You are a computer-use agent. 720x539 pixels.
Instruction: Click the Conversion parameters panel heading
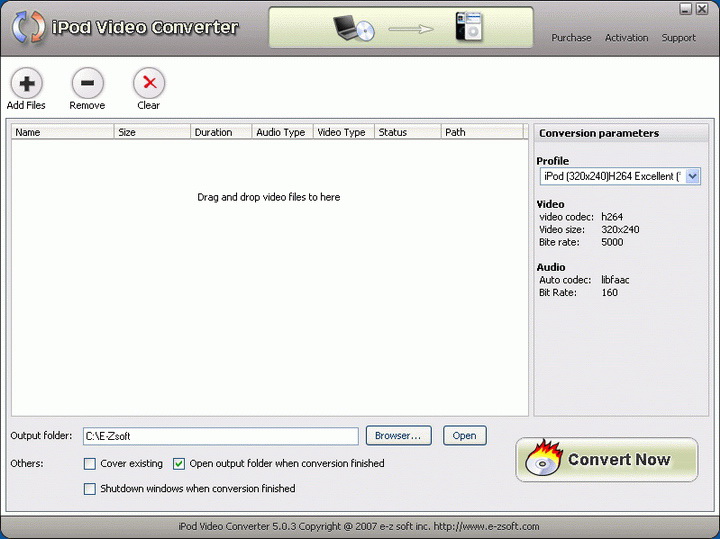click(599, 133)
